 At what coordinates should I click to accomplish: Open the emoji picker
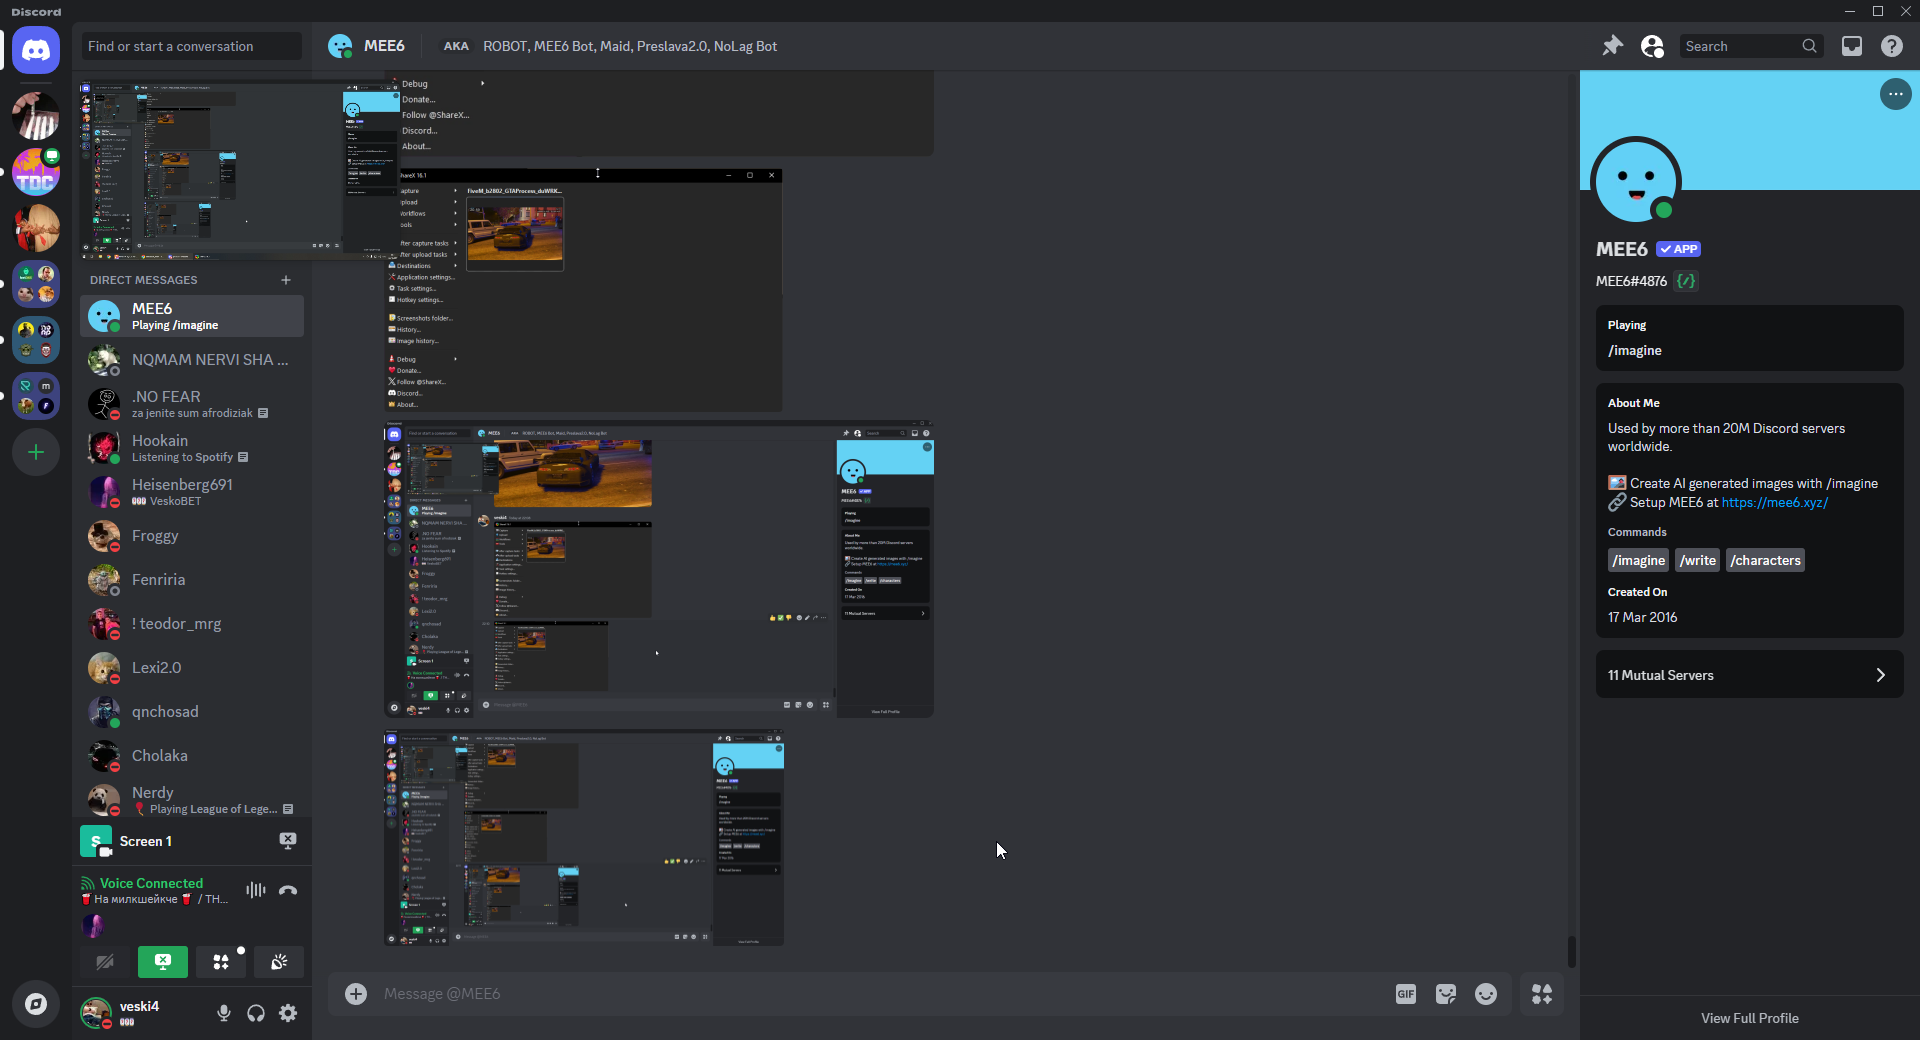click(x=1486, y=994)
